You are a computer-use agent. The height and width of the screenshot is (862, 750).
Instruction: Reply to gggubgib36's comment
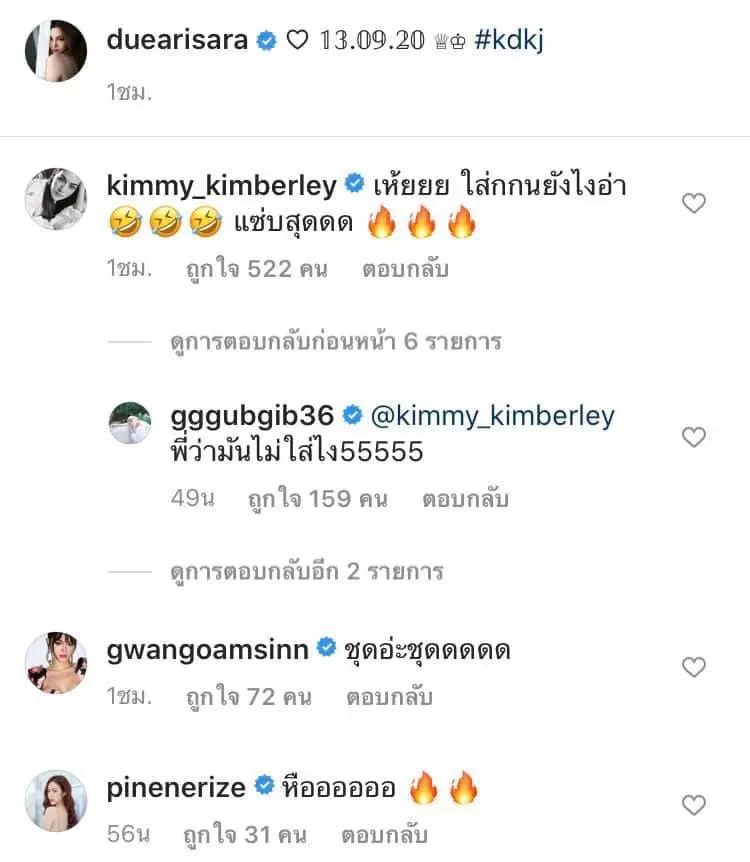pos(465,498)
